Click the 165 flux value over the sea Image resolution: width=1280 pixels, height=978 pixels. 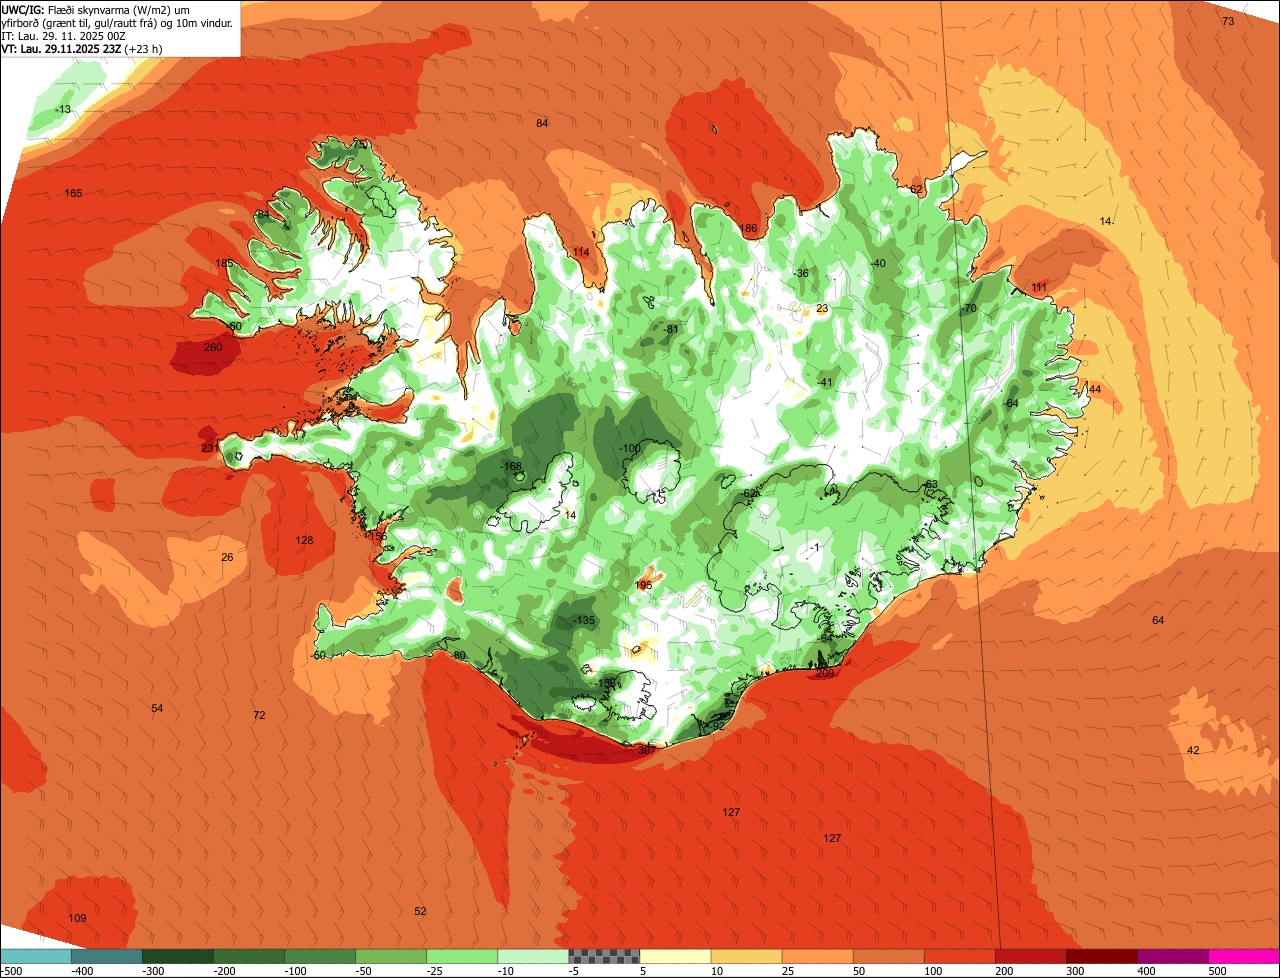click(73, 193)
